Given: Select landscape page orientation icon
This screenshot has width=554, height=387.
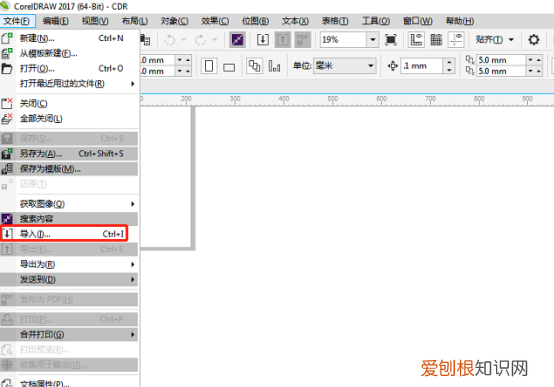Looking at the screenshot, I should 229,66.
